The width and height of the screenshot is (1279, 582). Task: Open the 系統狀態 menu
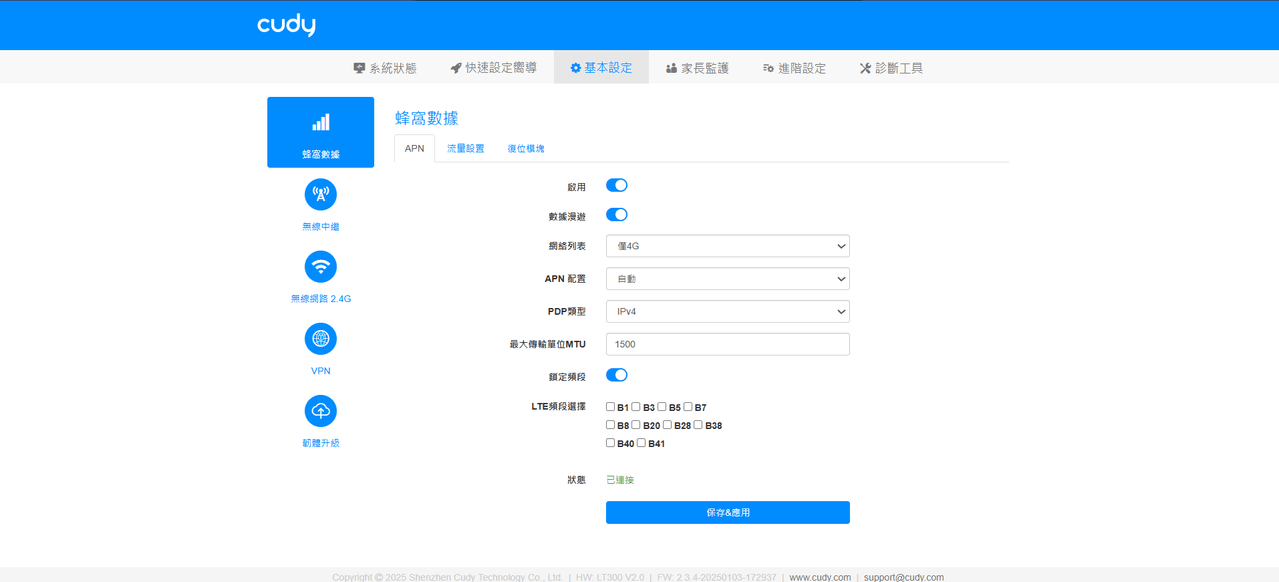[385, 68]
